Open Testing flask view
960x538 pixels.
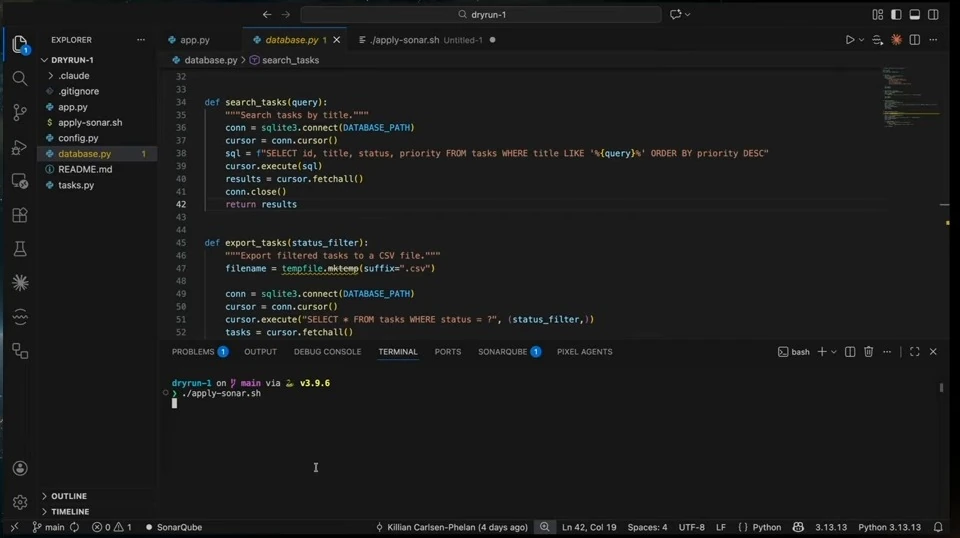(20, 248)
